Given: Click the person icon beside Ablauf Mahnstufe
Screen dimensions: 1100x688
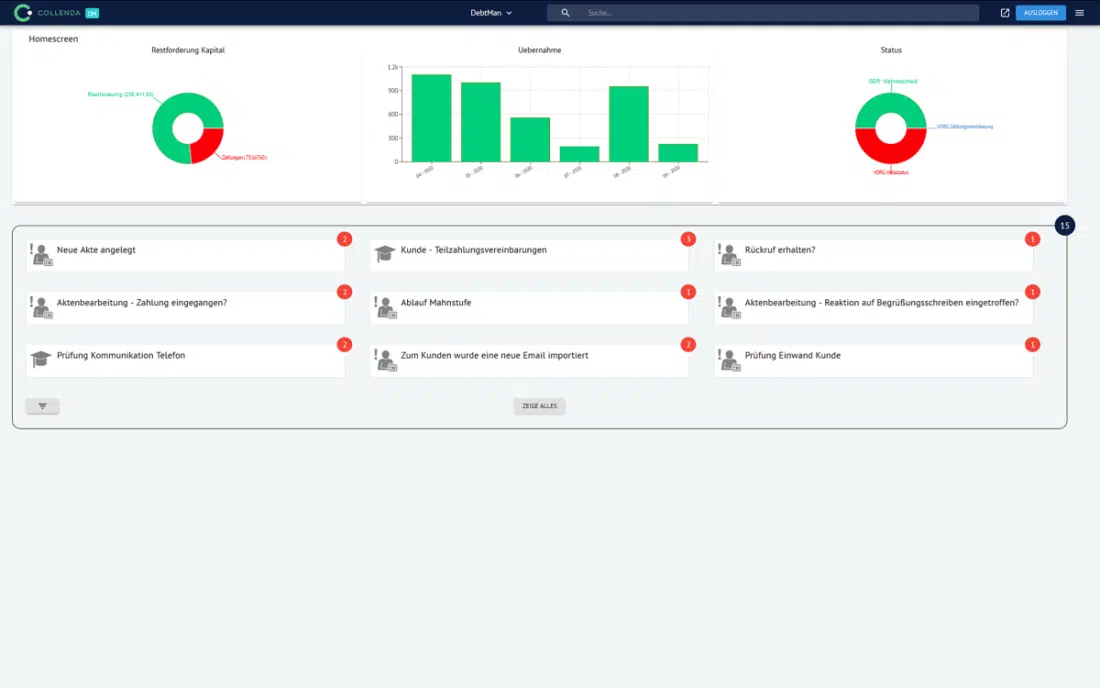Looking at the screenshot, I should tap(384, 307).
